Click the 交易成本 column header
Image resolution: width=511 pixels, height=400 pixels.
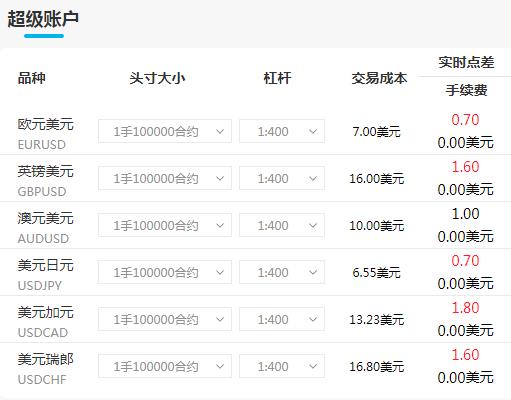click(x=379, y=78)
